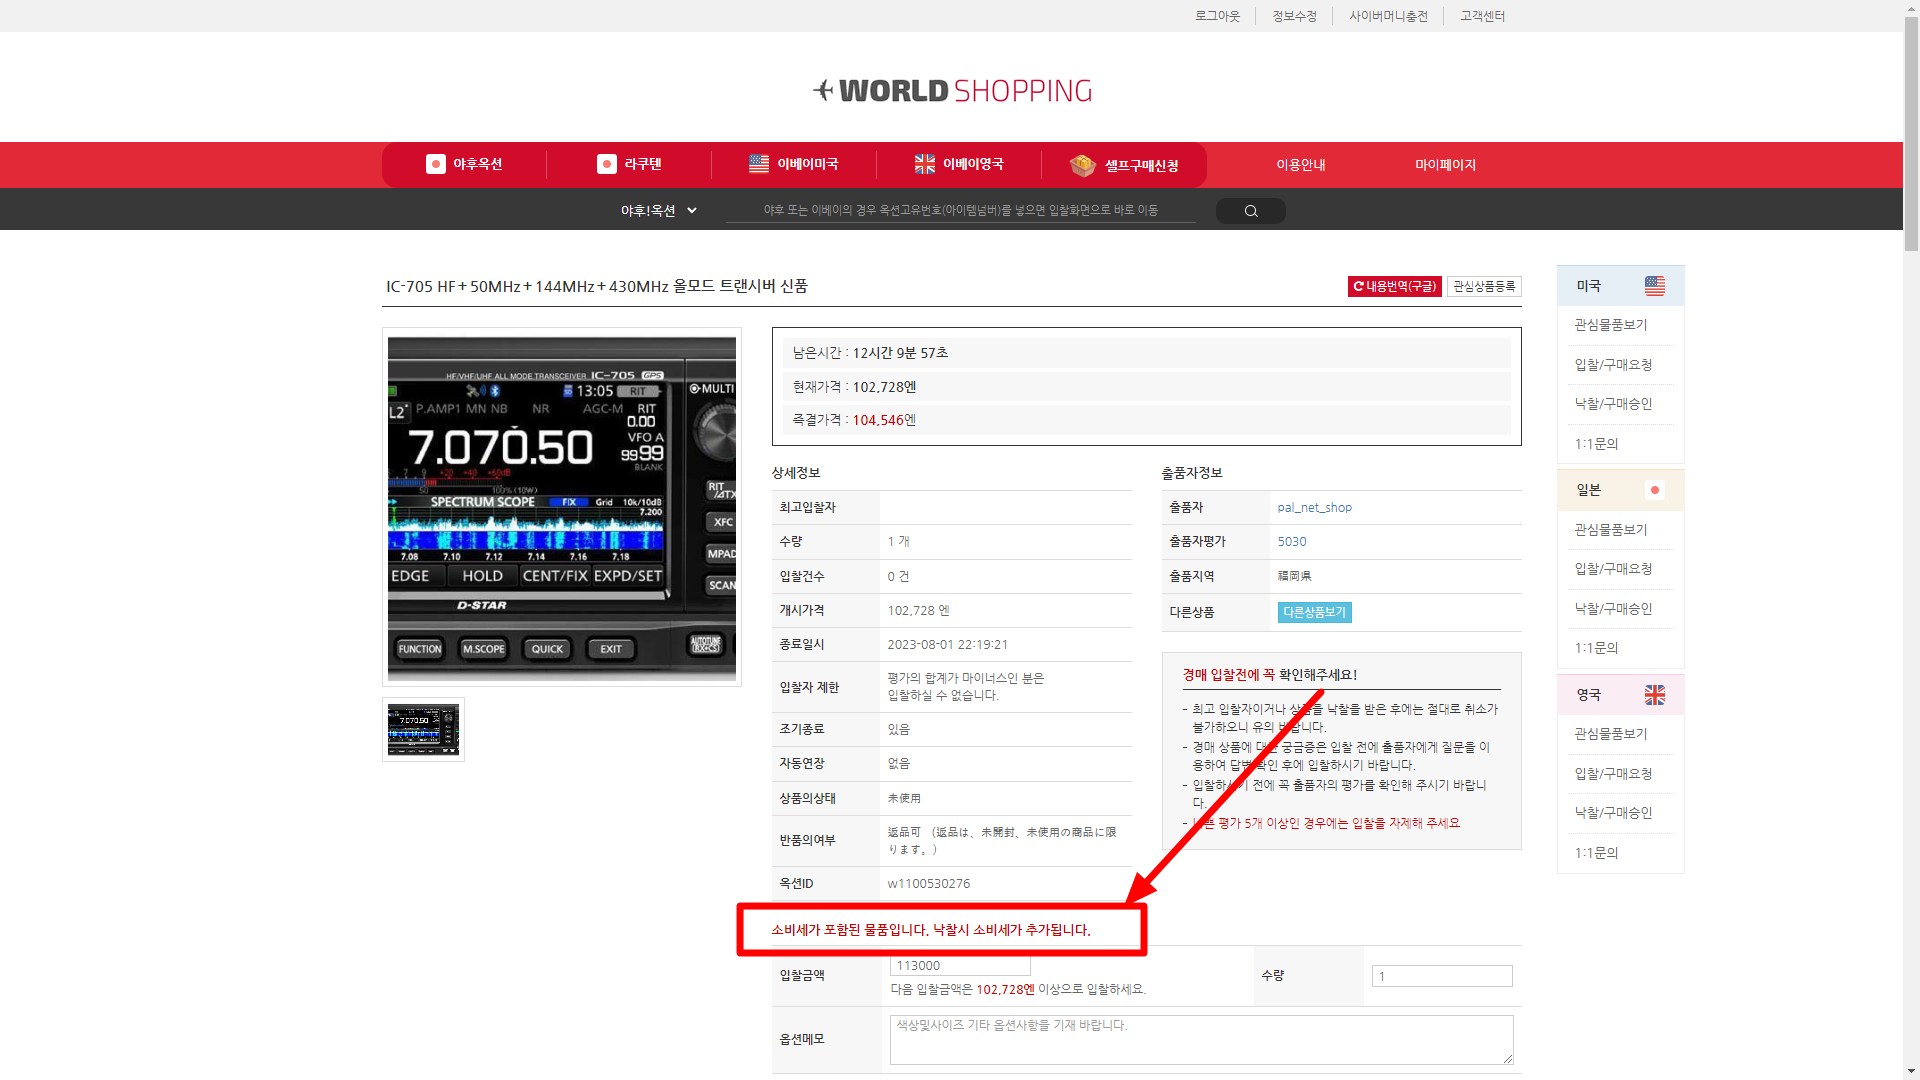Click the 현재가격 102,728엔 value

(884, 387)
